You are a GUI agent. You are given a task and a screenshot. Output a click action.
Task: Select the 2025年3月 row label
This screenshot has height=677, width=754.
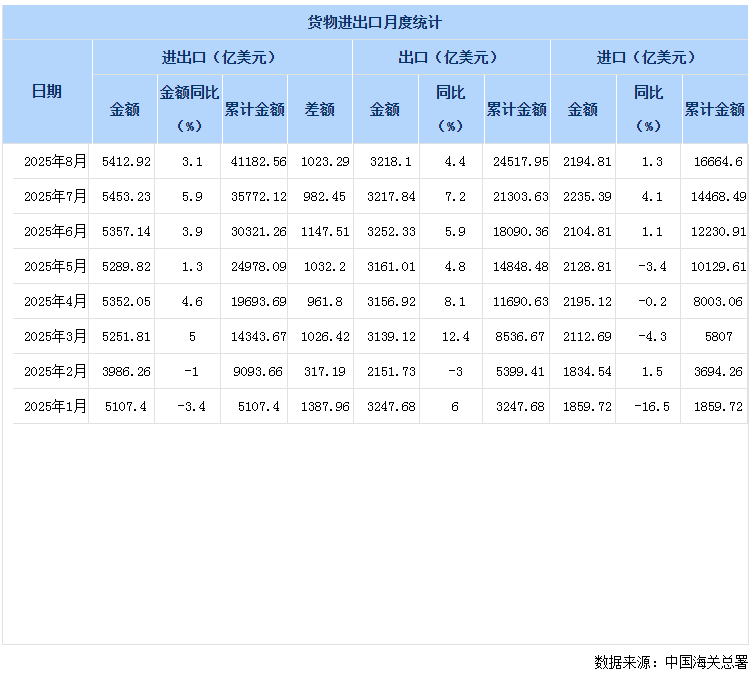pos(56,336)
